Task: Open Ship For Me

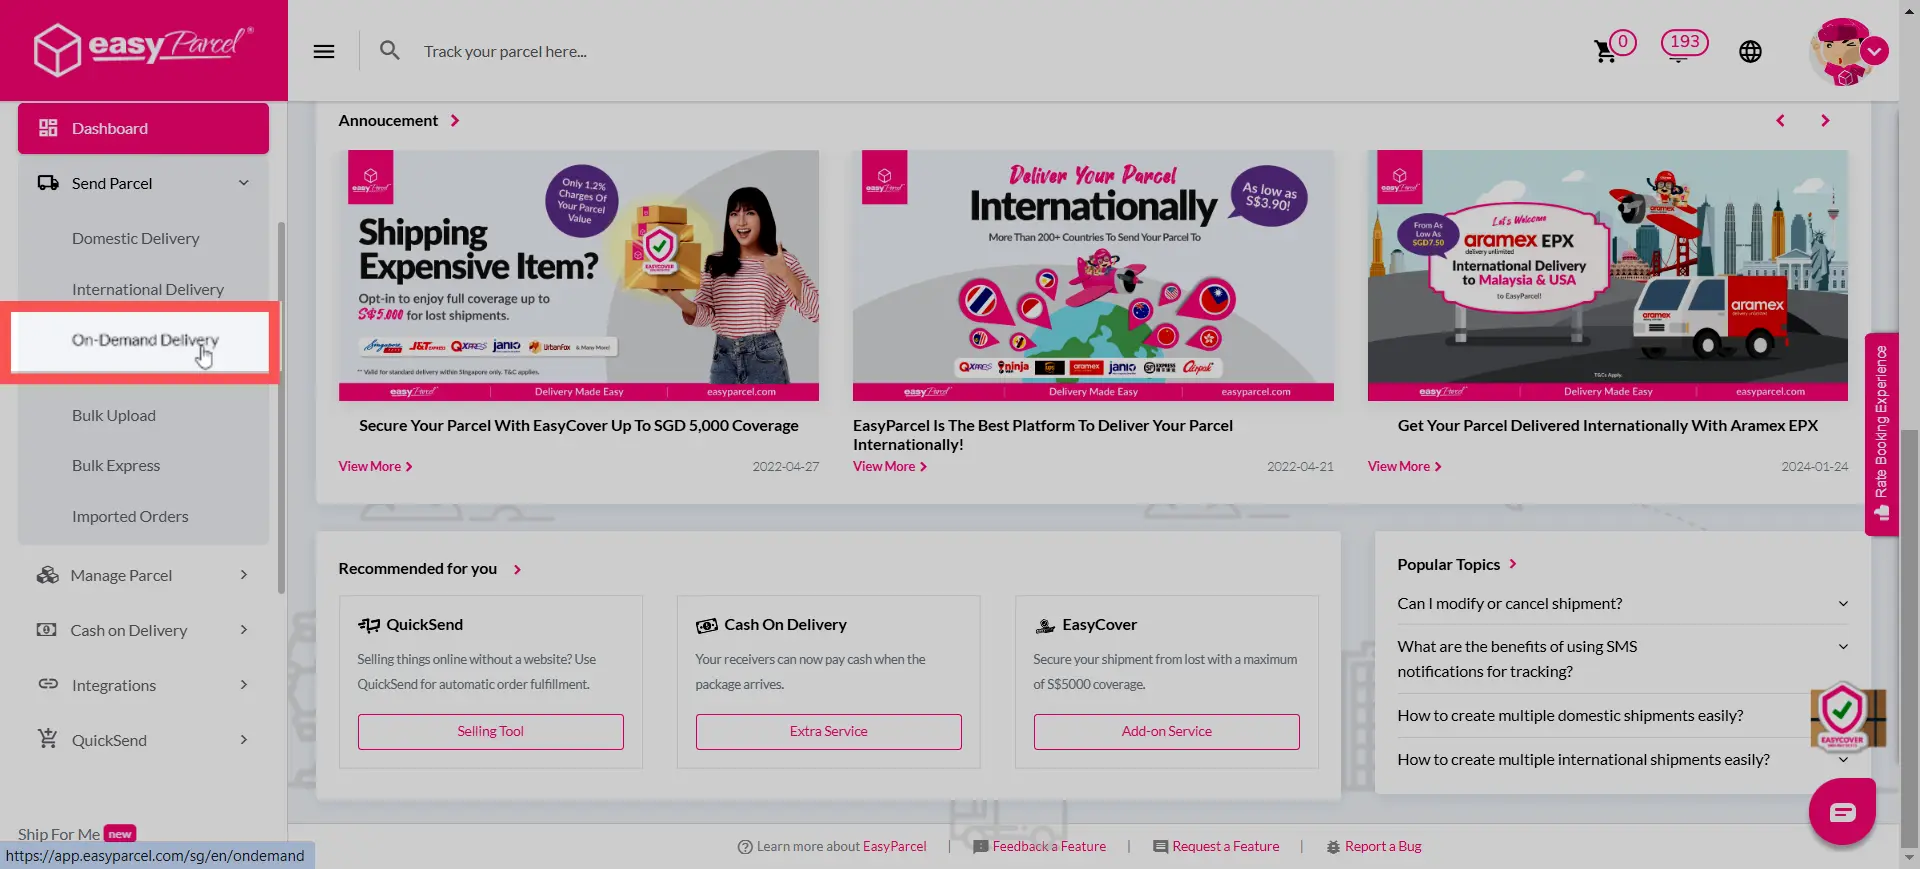Action: pos(59,834)
